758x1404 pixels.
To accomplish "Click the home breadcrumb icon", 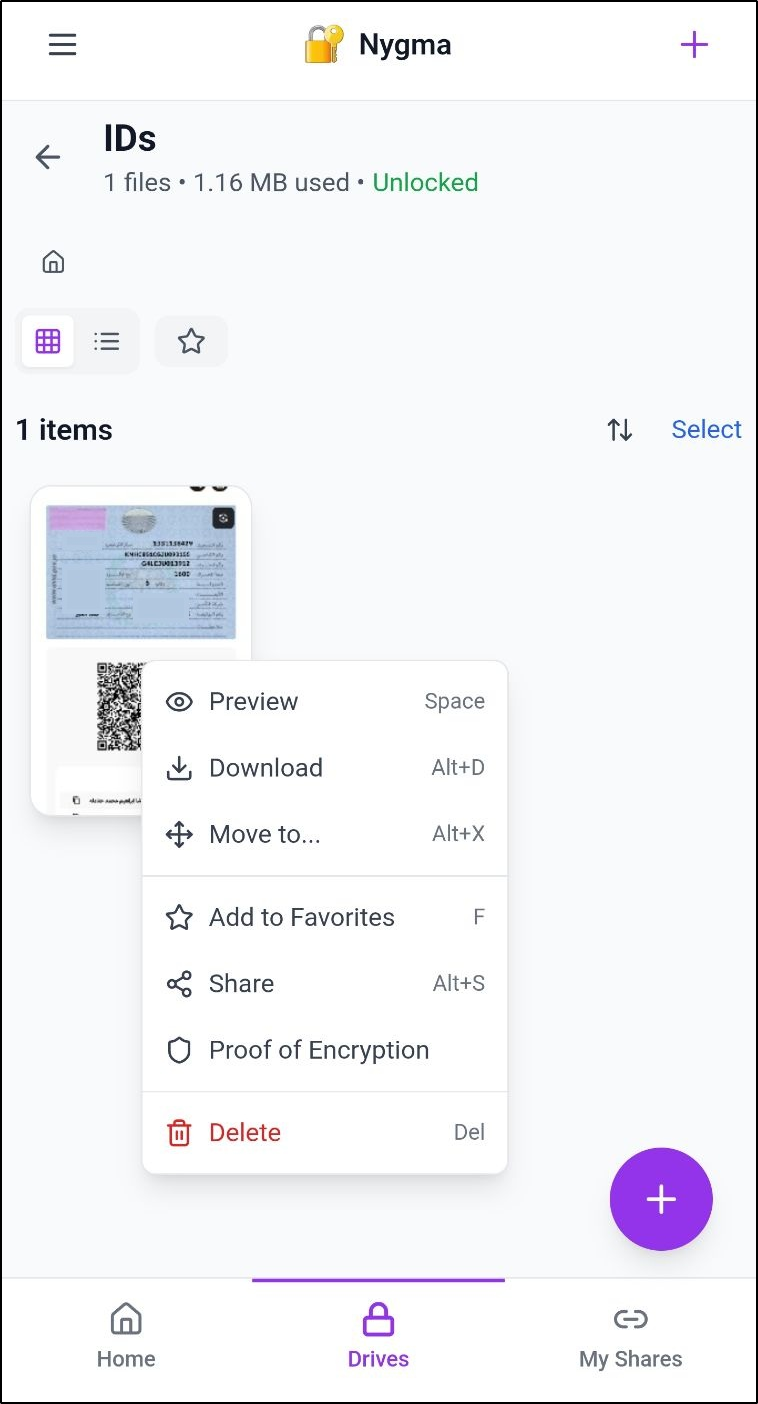I will 53,262.
